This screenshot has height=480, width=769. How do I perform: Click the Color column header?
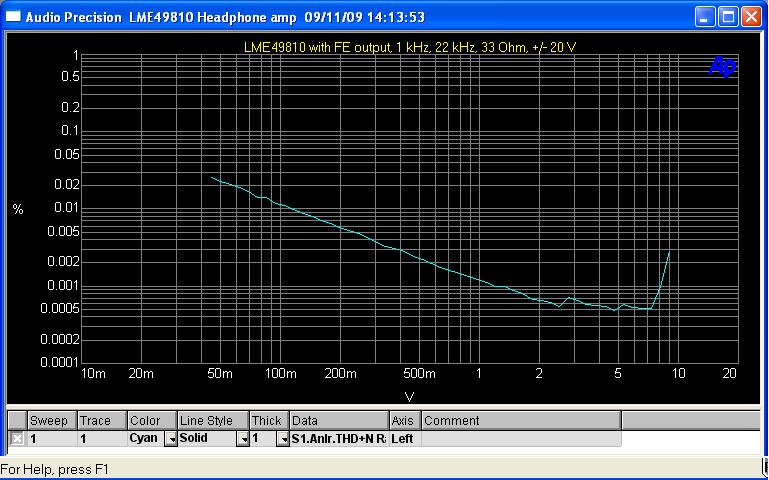153,421
